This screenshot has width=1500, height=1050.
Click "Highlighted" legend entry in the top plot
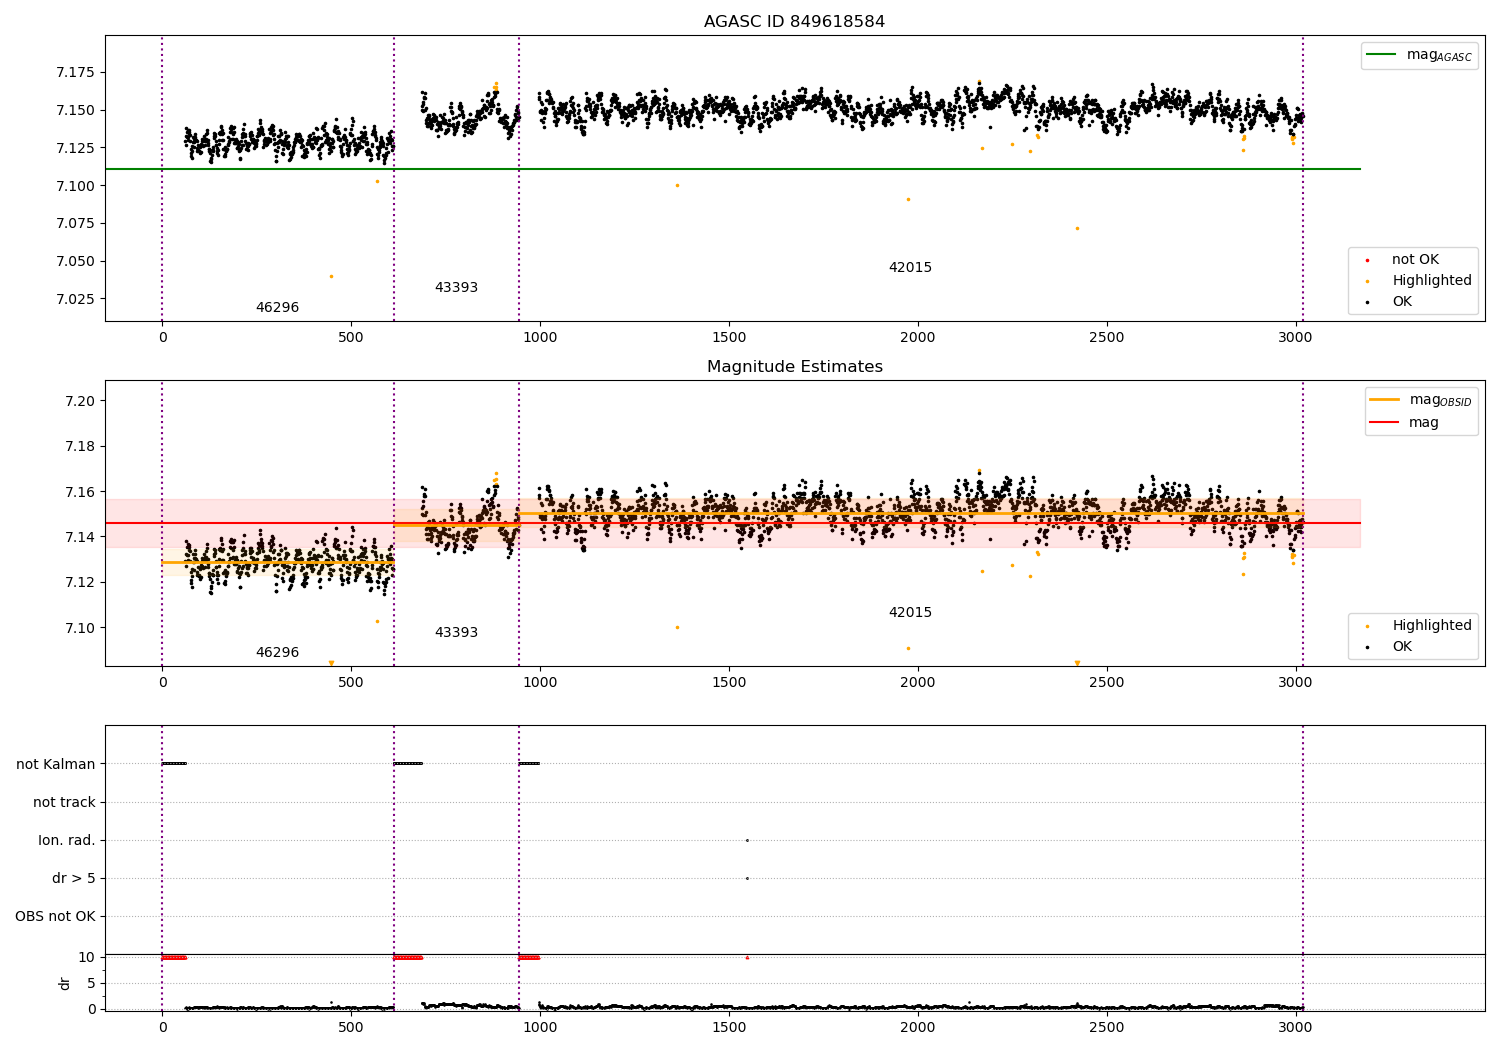click(x=1431, y=281)
